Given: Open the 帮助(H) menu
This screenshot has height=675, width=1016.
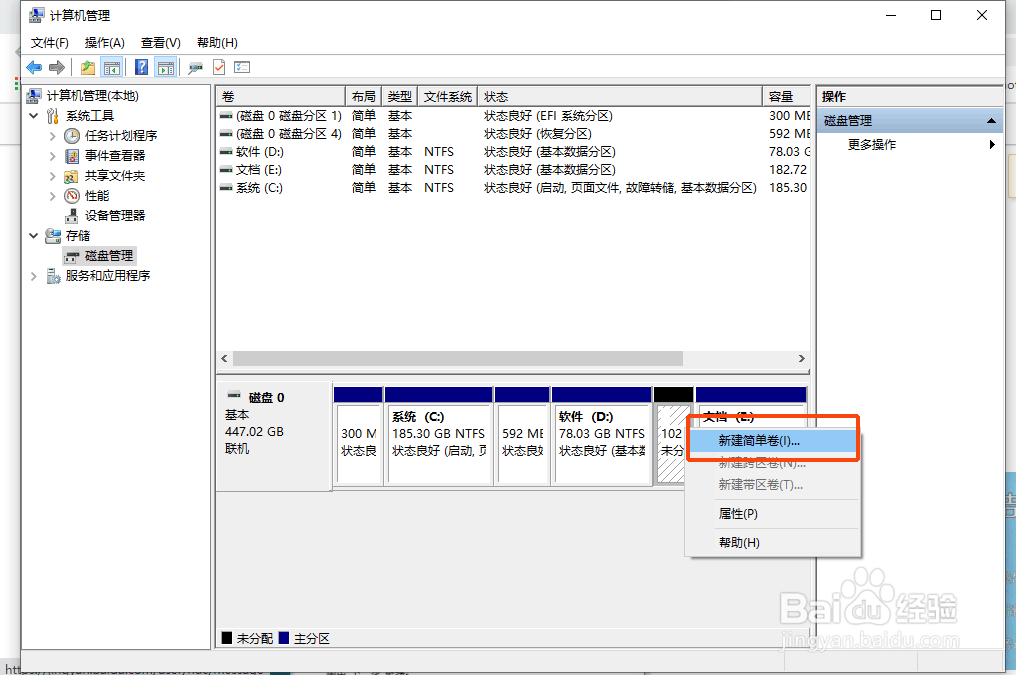Looking at the screenshot, I should [217, 43].
